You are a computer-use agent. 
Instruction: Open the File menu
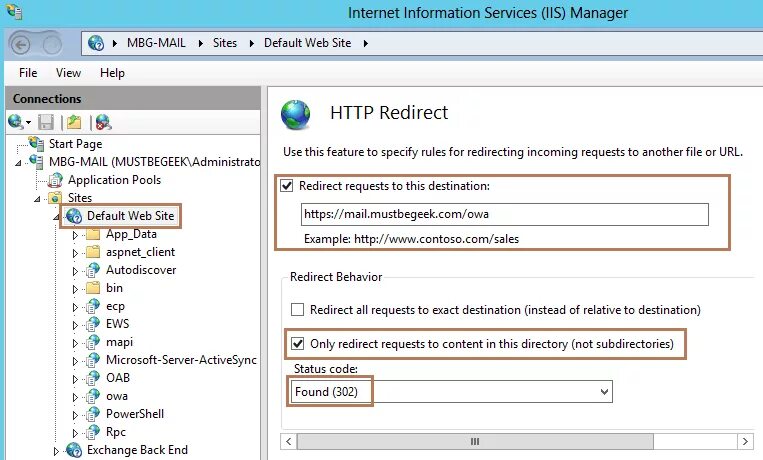(x=28, y=73)
